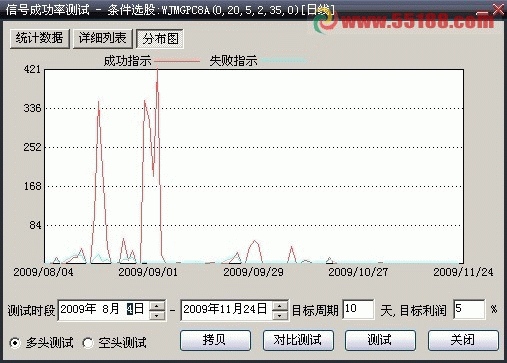The height and width of the screenshot is (363, 507).
Task: Run the 测试 button
Action: 380,340
